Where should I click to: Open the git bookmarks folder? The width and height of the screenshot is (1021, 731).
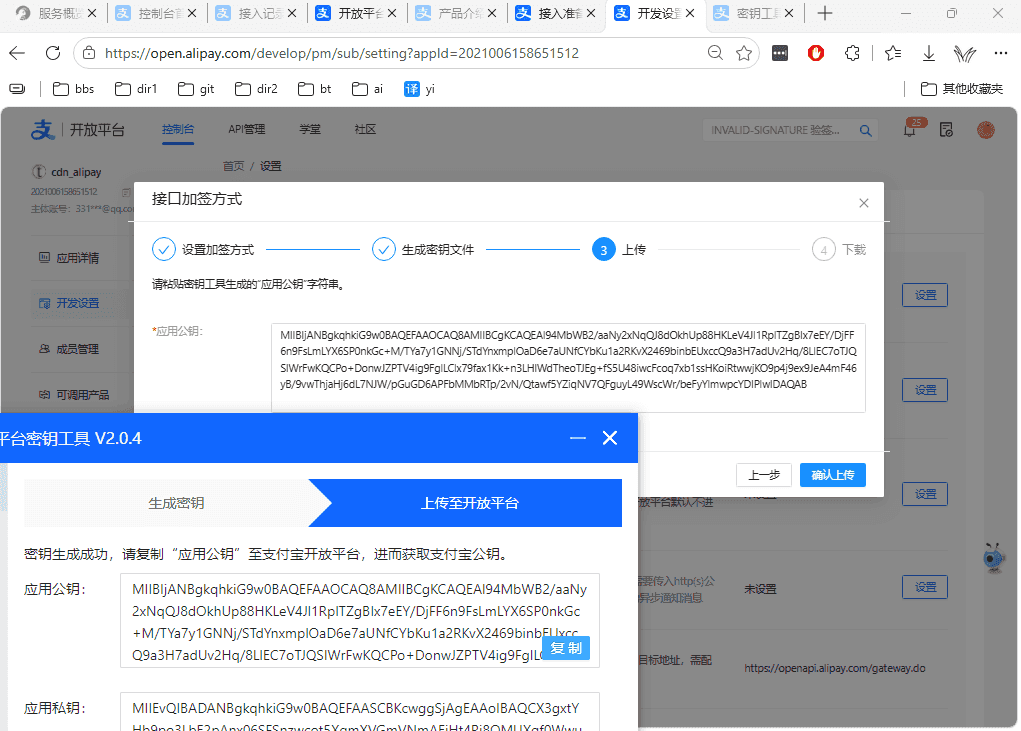[196, 89]
